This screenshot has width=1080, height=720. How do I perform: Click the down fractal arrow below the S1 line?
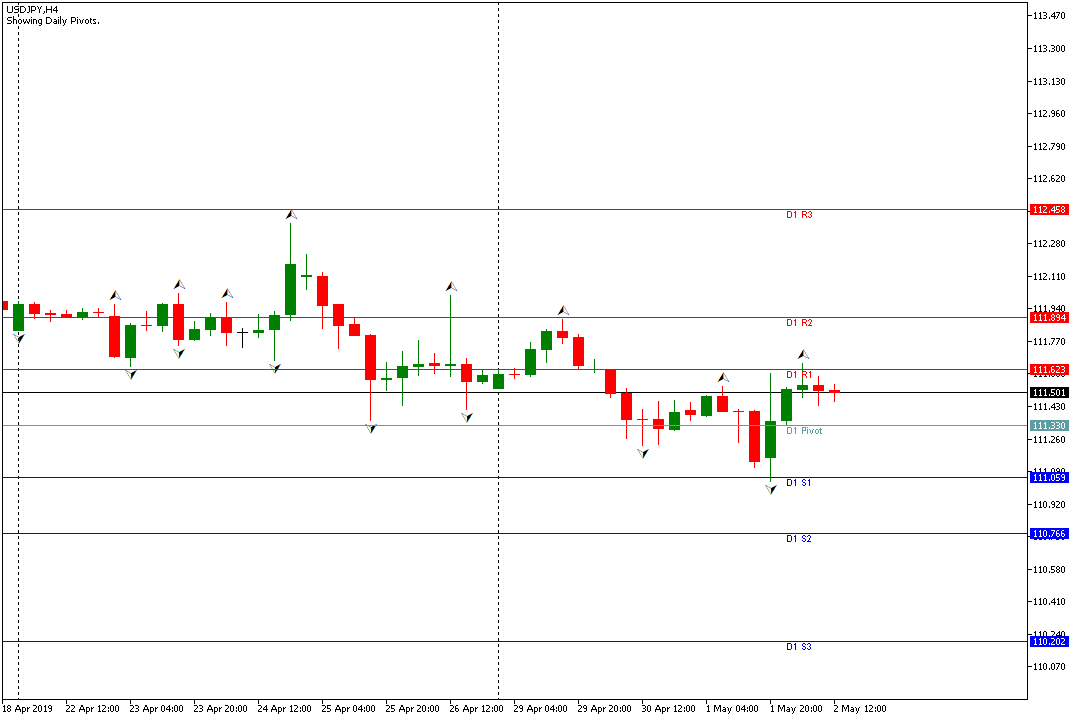770,489
